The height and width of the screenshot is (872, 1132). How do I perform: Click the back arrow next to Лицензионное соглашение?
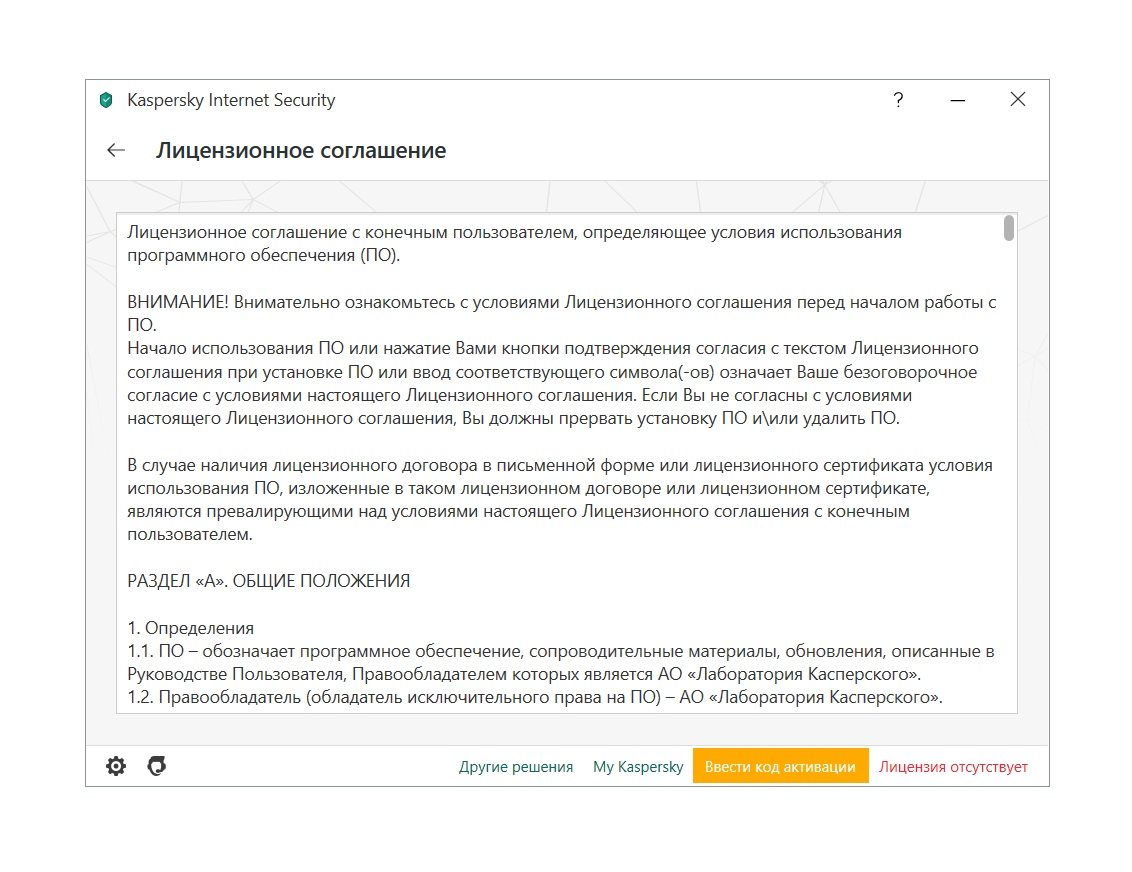[x=116, y=150]
